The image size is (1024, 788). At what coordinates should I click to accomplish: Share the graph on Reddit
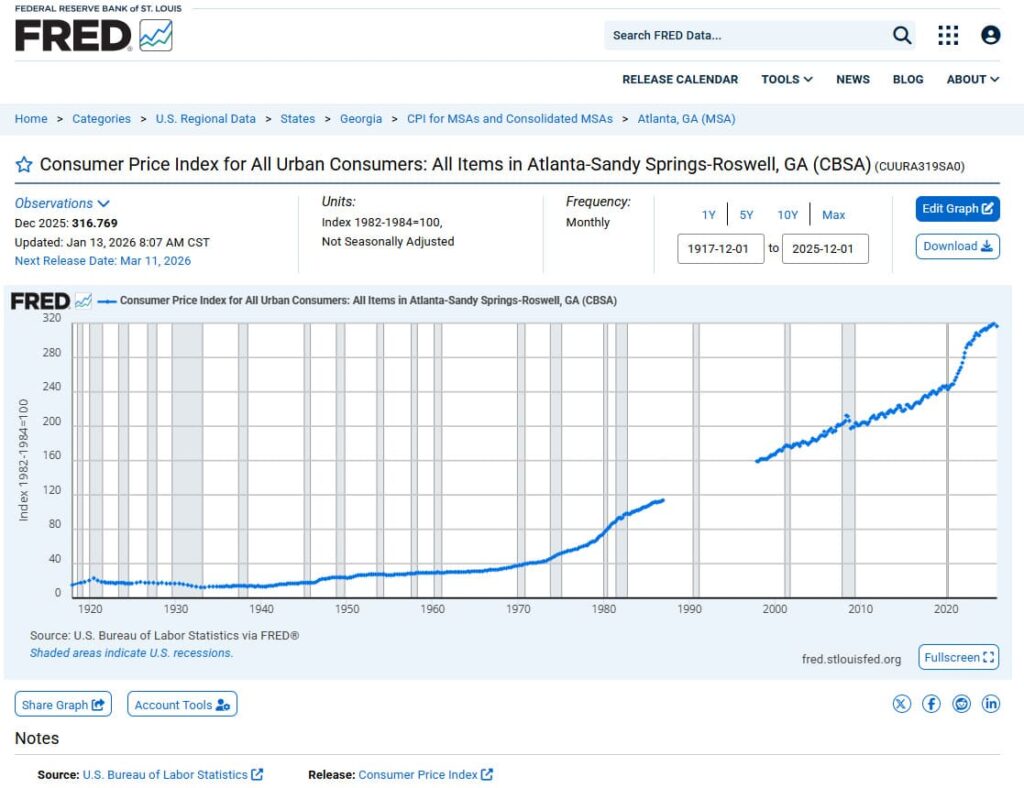point(961,704)
